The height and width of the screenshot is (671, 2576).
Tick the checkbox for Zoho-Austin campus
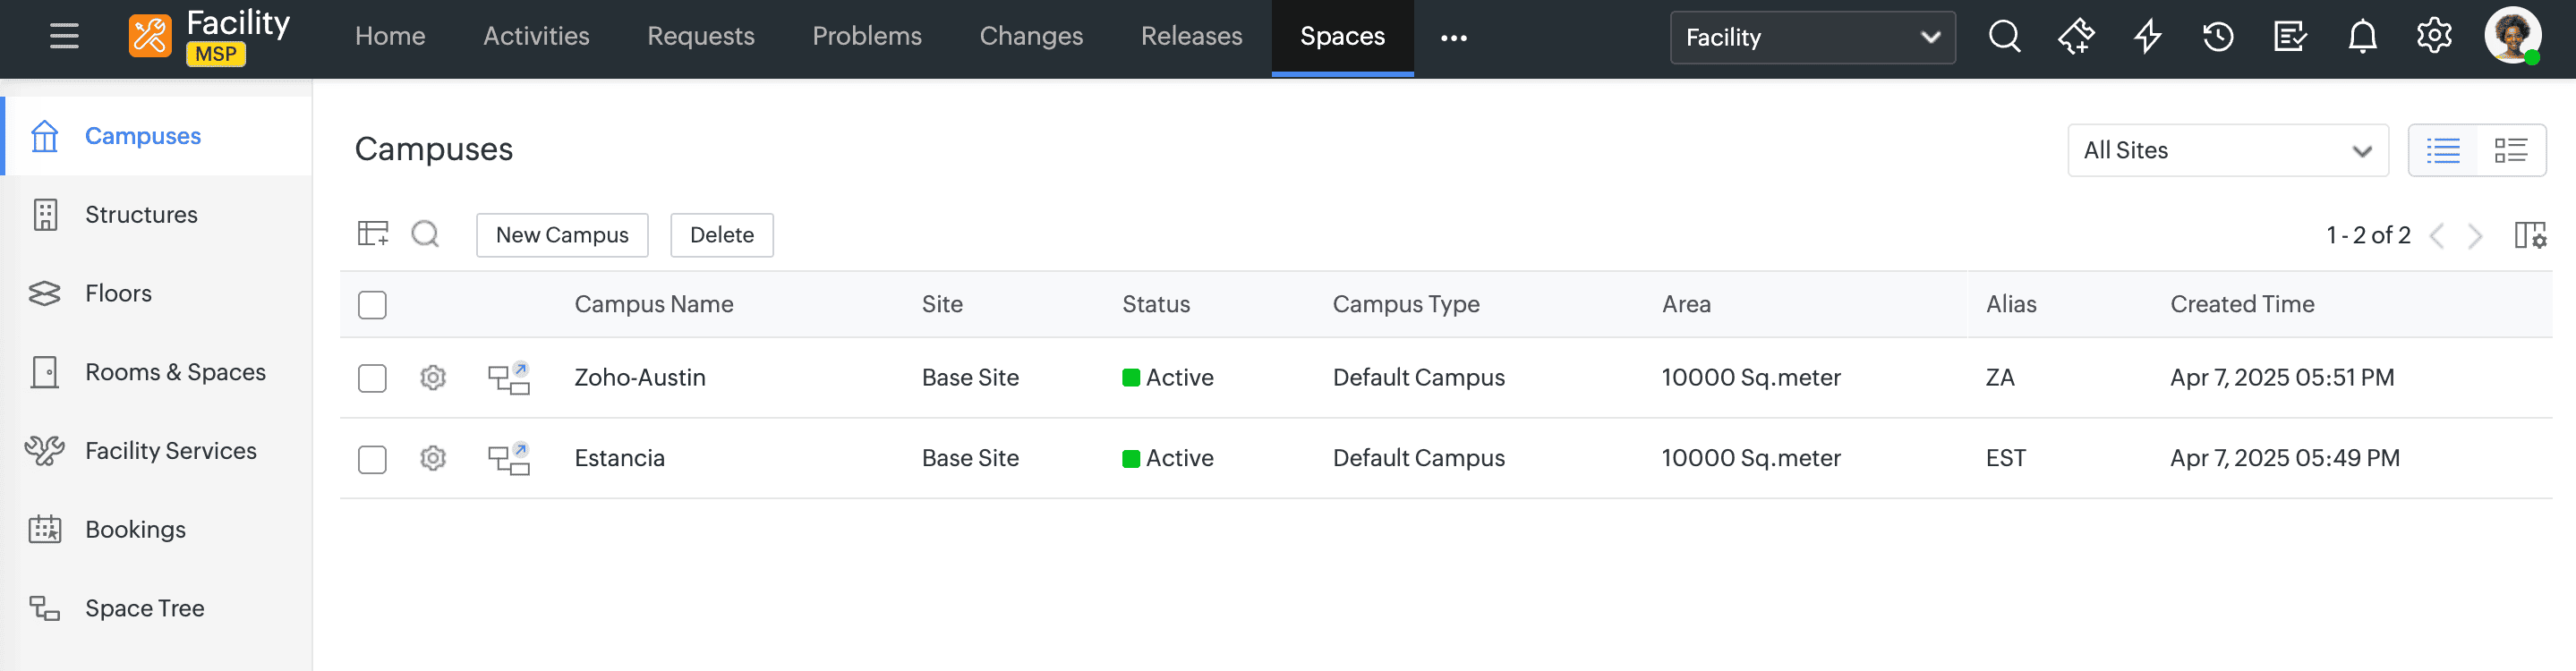372,378
